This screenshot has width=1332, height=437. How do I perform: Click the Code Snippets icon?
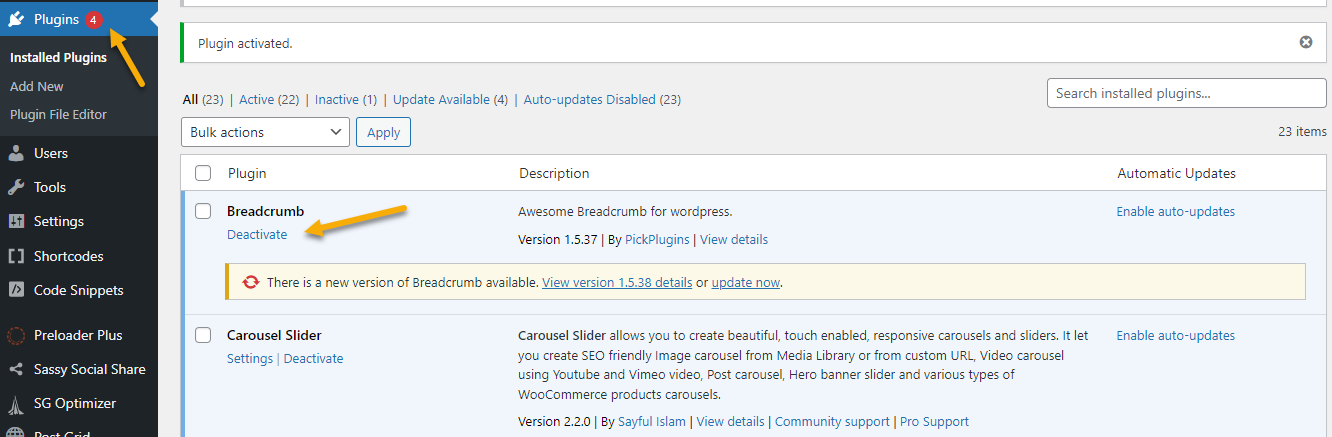coord(16,290)
